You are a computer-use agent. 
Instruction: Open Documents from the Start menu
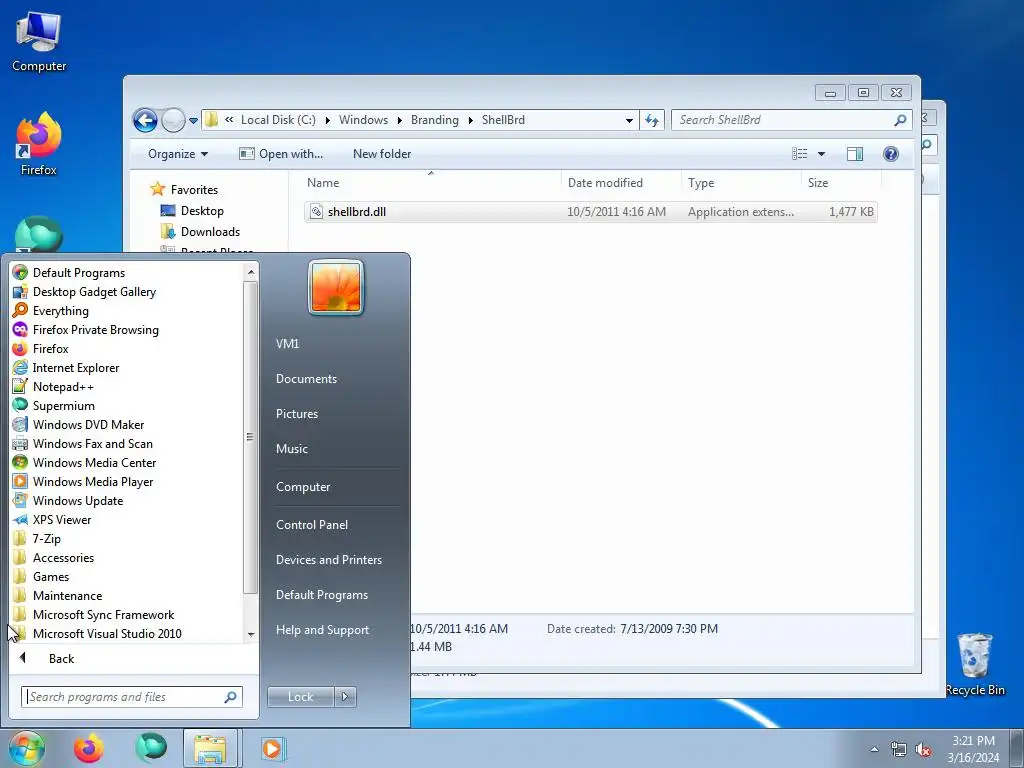coord(306,379)
